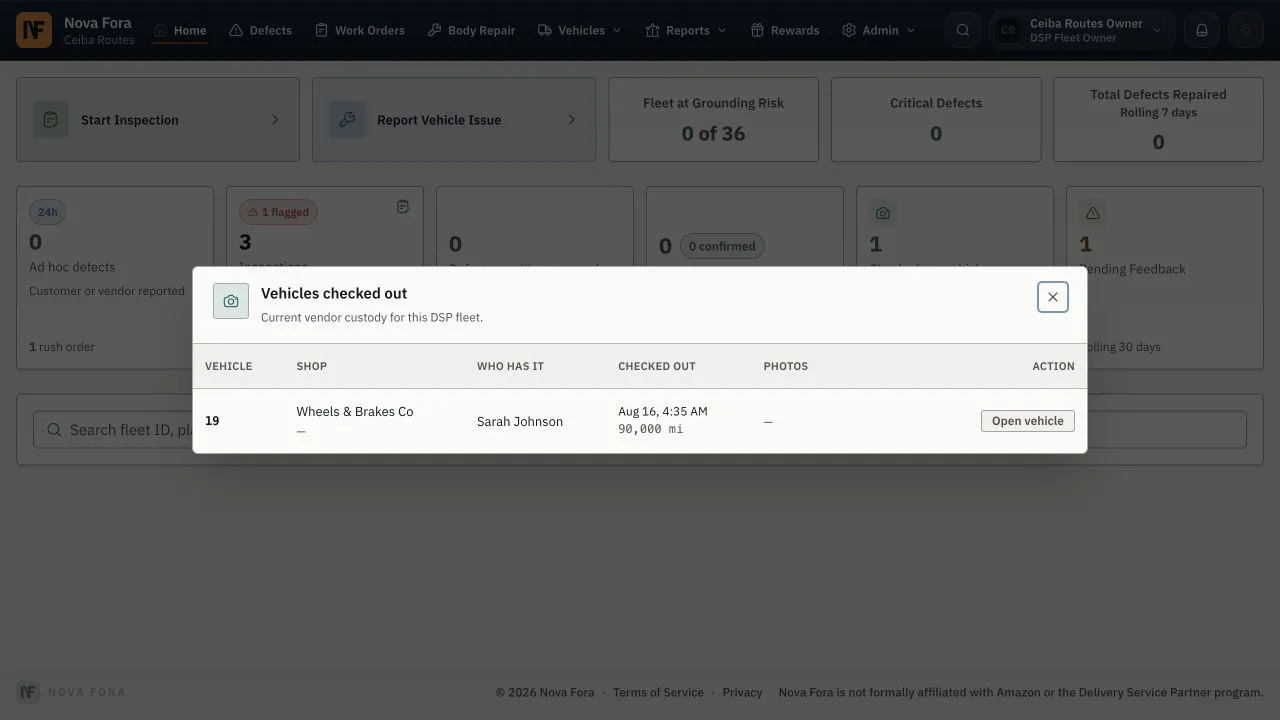1280x720 pixels.
Task: Click the CR avatar in account menu
Action: pyautogui.click(x=1008, y=30)
